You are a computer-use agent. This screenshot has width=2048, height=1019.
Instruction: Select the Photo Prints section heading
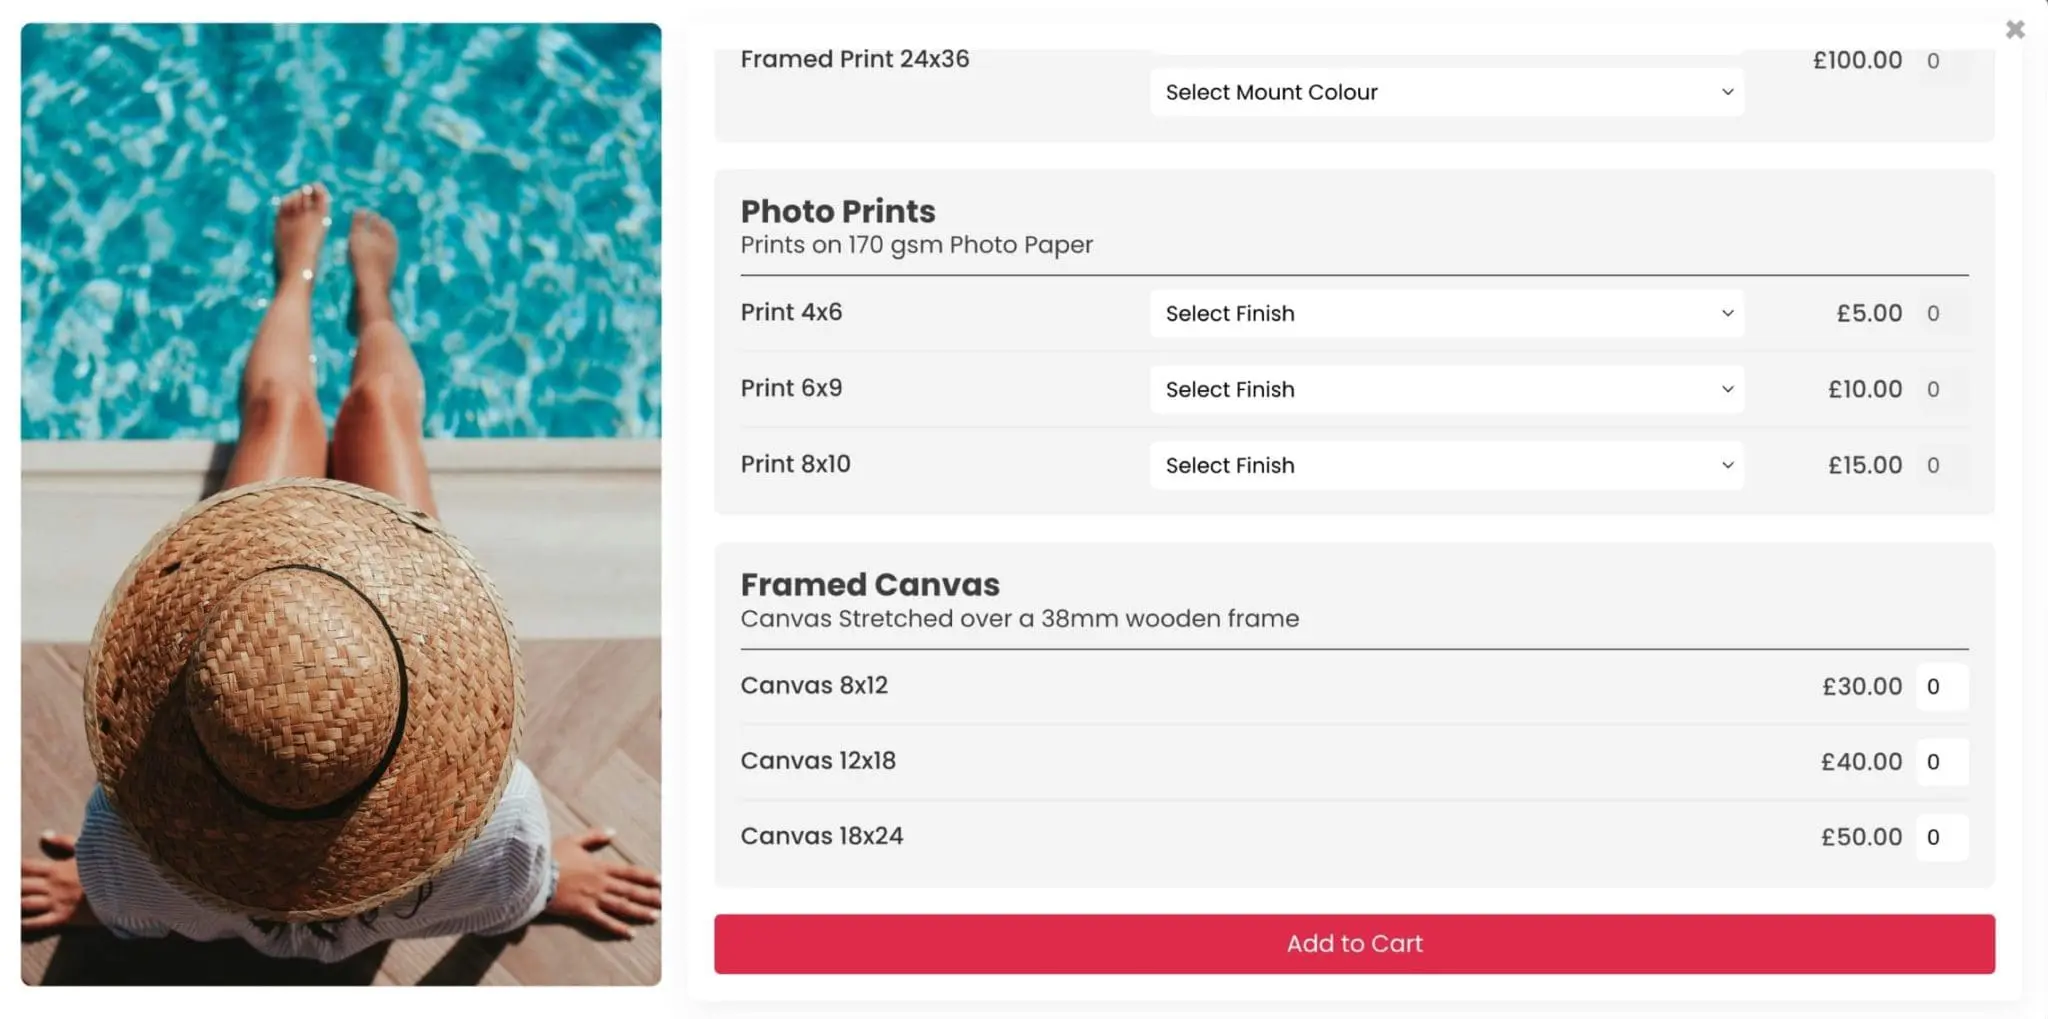coord(838,211)
